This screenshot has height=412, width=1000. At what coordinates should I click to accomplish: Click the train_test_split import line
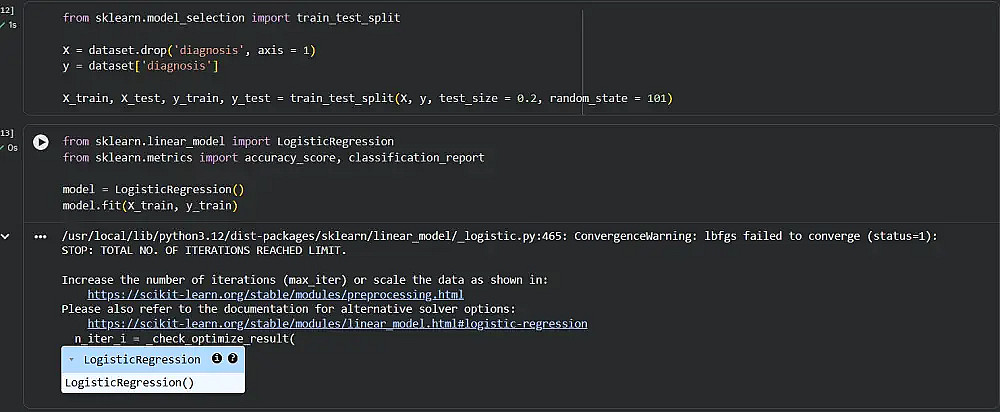pos(230,18)
